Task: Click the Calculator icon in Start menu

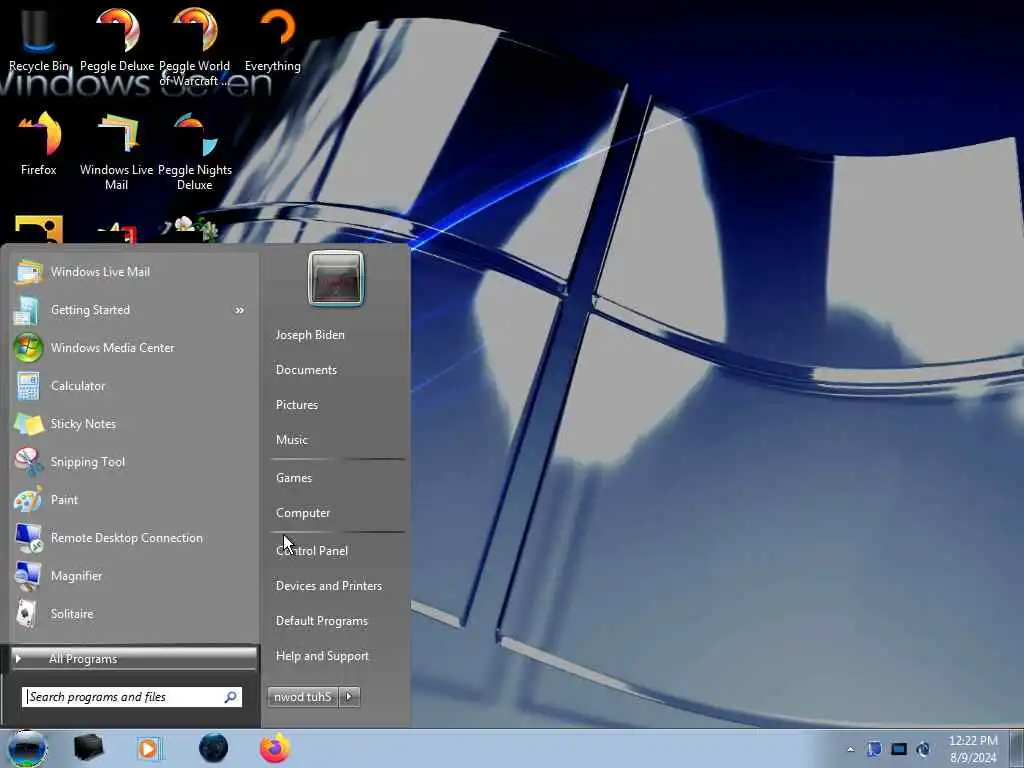Action: click(x=28, y=386)
